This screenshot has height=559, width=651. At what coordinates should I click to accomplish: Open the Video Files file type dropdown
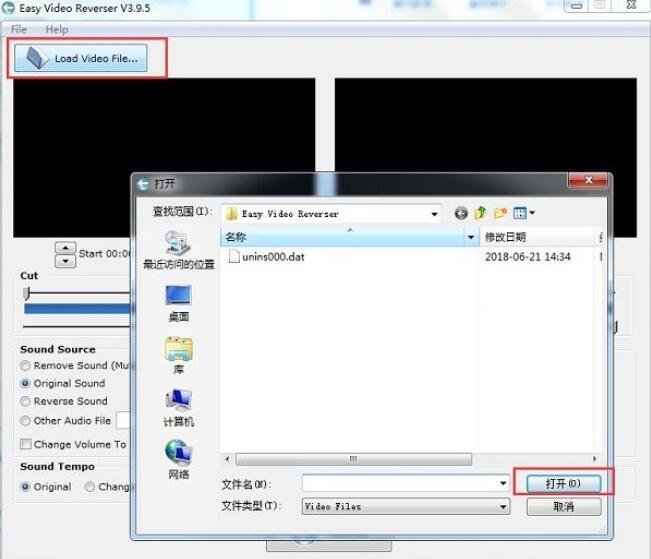pos(503,507)
